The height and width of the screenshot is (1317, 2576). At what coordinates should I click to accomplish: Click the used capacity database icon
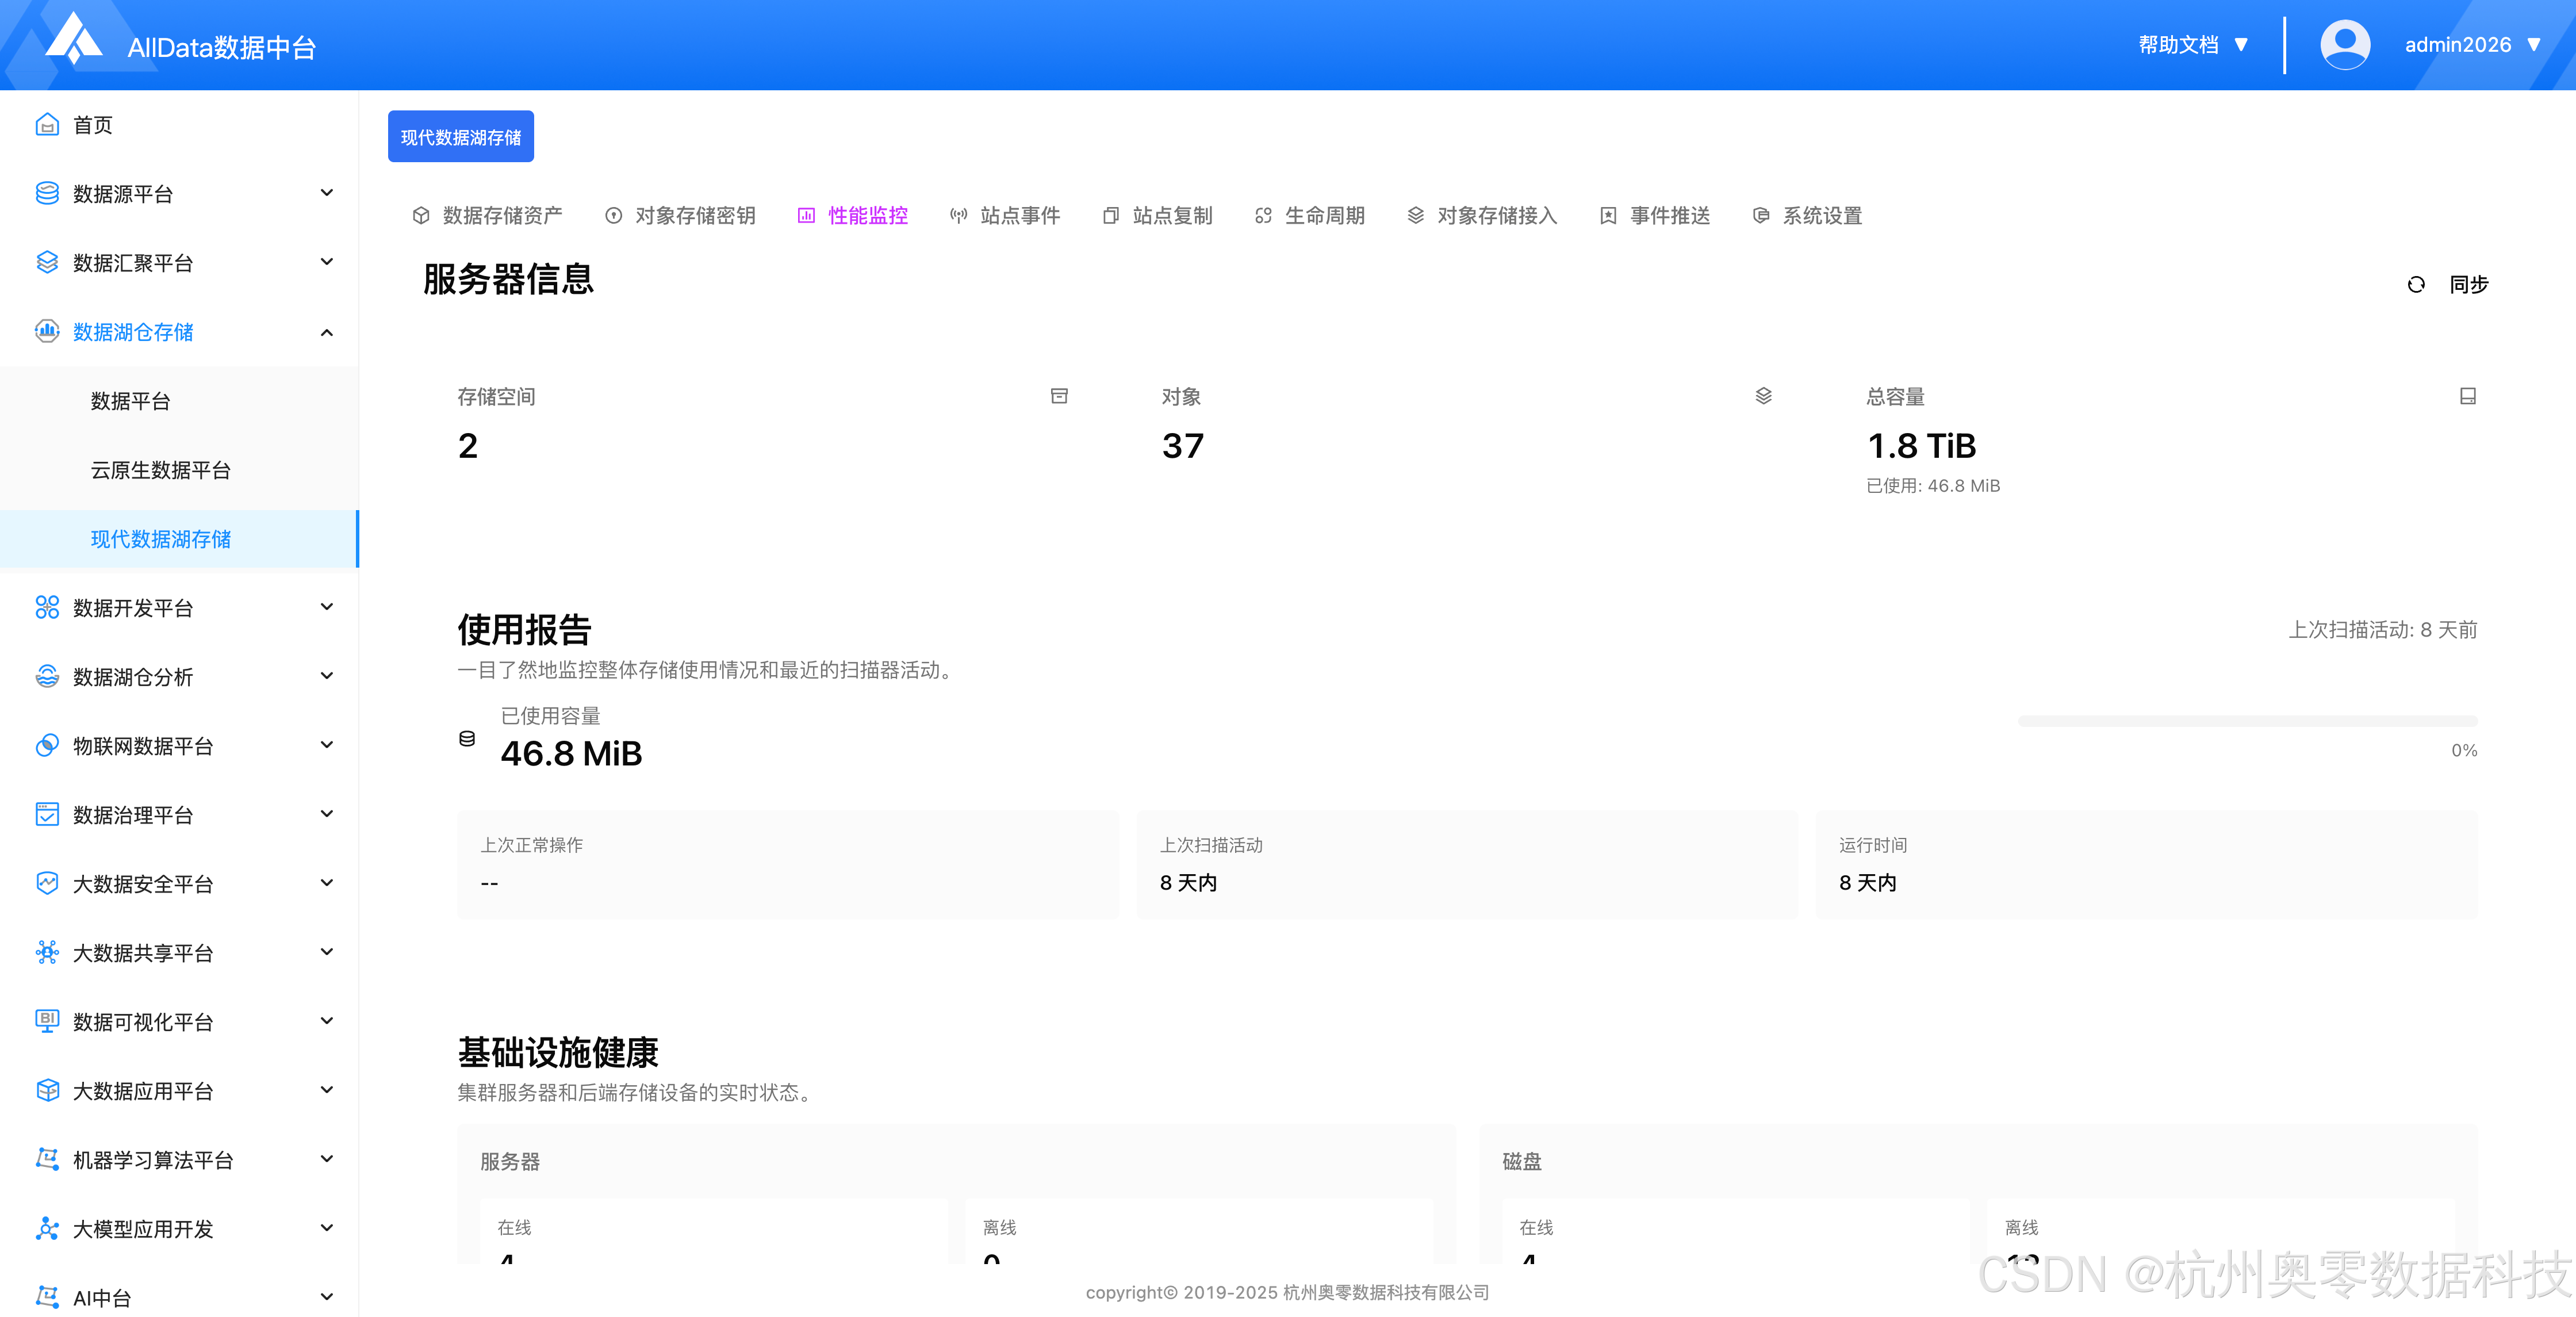(467, 739)
